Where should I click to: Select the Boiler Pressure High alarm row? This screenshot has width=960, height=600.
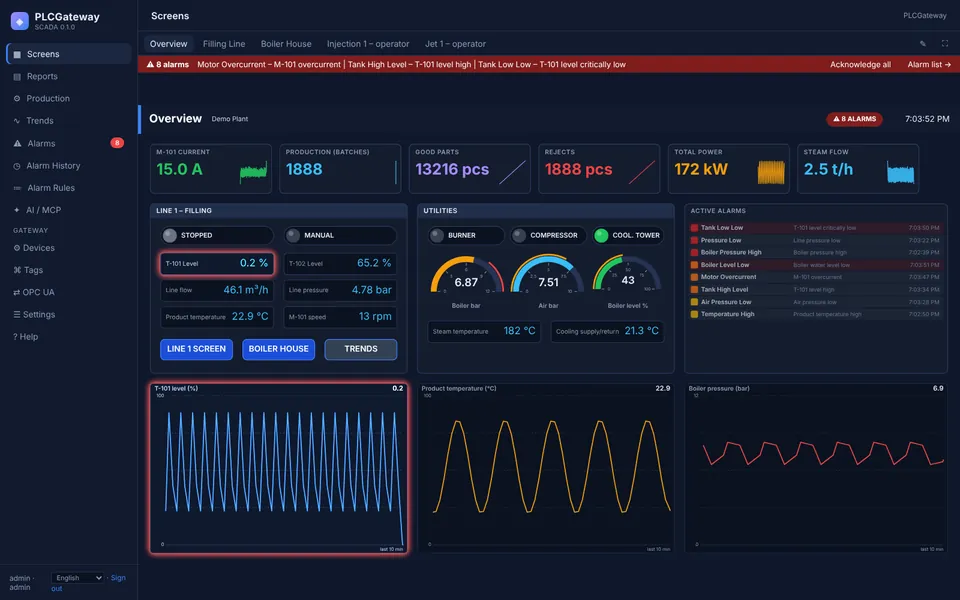[815, 252]
